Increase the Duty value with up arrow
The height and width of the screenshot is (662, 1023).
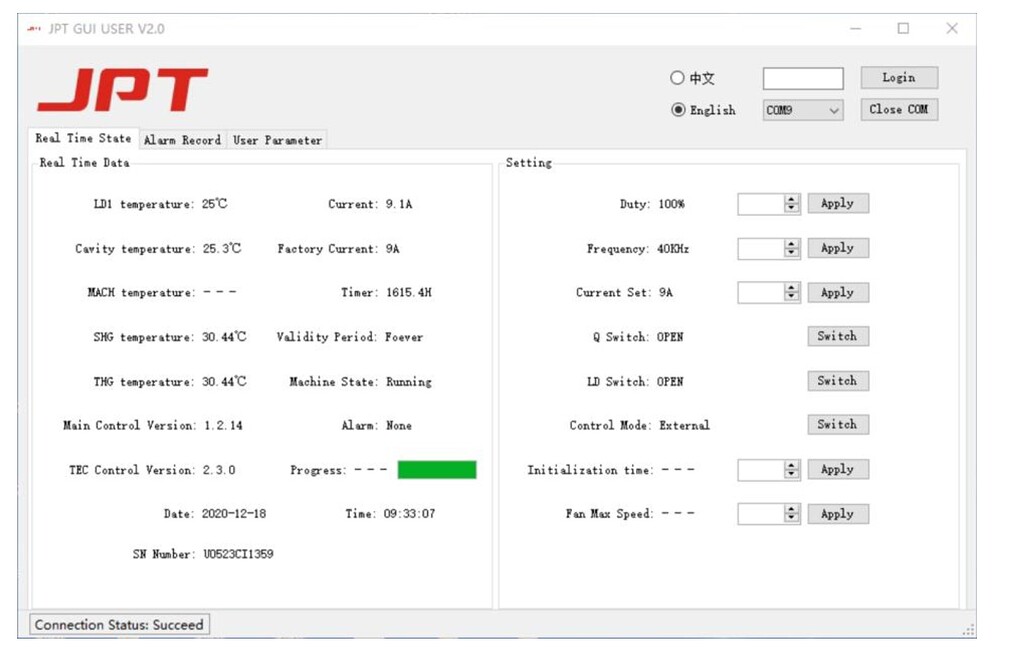[x=791, y=199]
